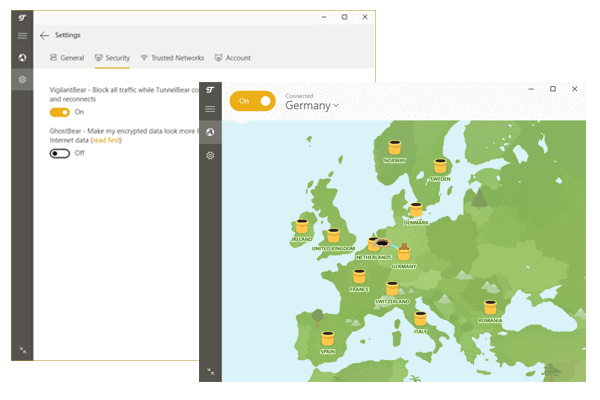Turn off the VPN On switch
The image size is (600, 400).
[x=253, y=101]
